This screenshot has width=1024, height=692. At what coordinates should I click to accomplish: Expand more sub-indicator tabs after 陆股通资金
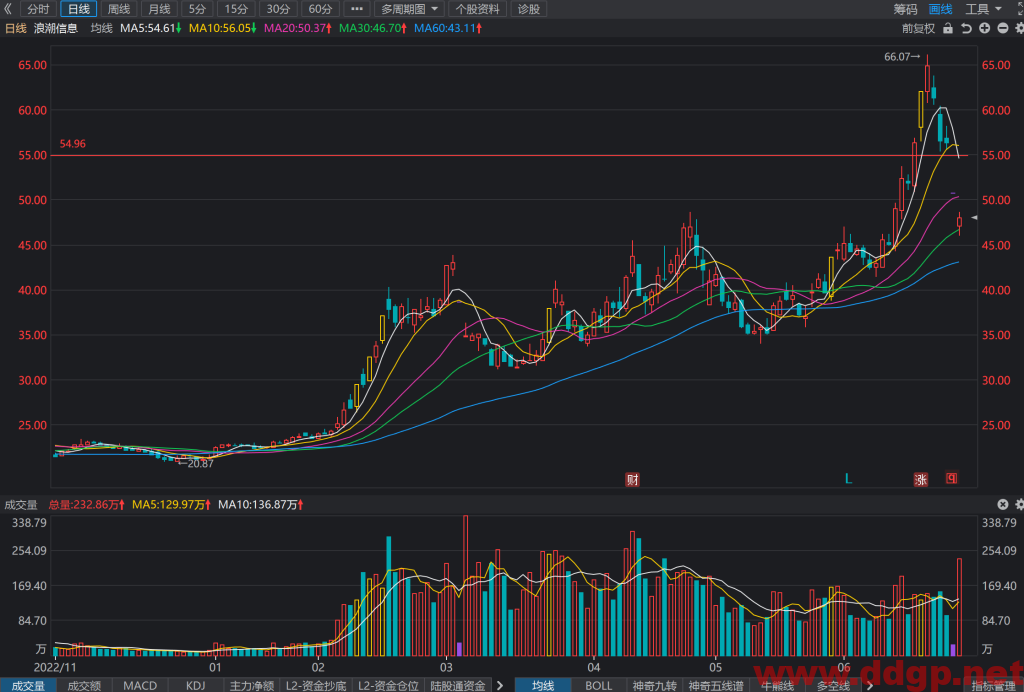(x=500, y=685)
